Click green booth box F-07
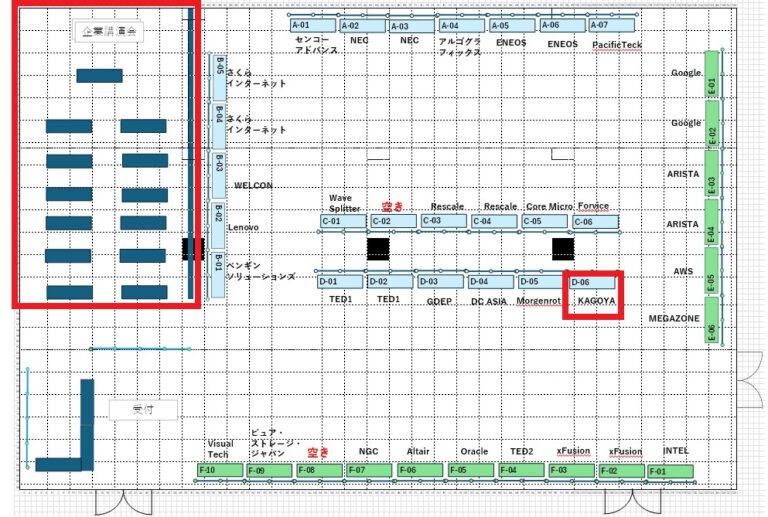 369,470
